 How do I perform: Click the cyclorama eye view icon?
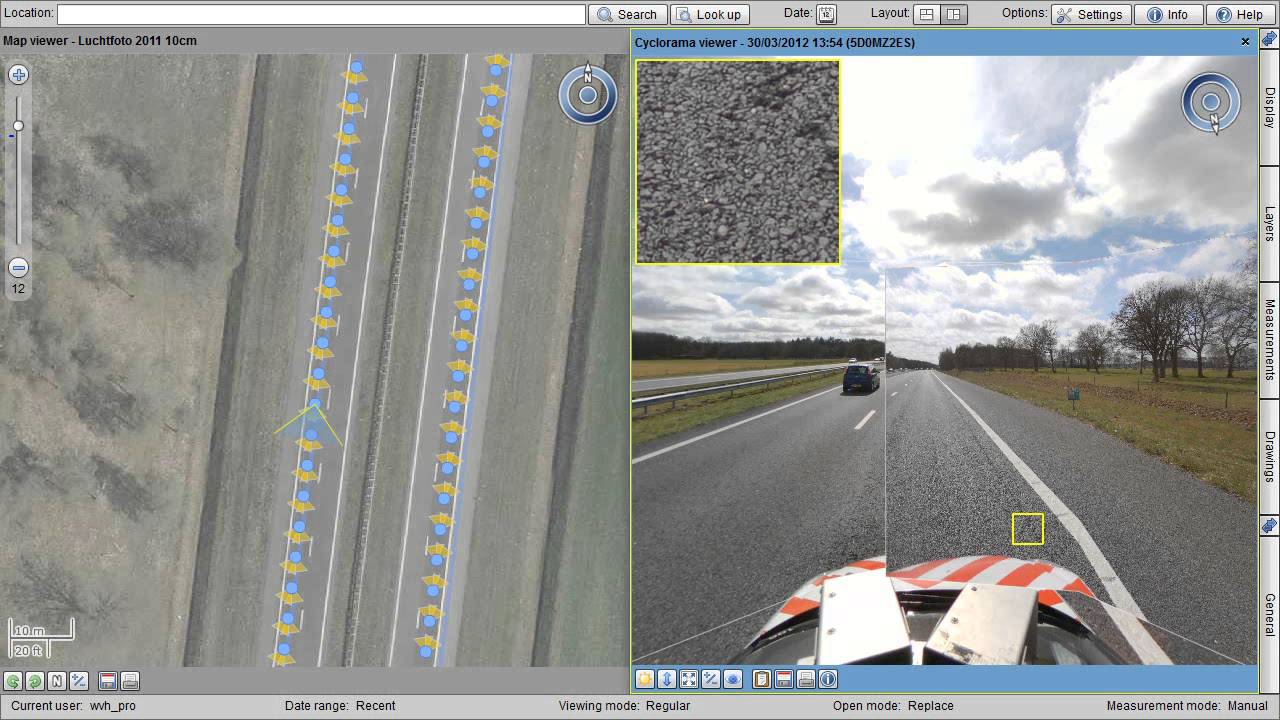733,679
